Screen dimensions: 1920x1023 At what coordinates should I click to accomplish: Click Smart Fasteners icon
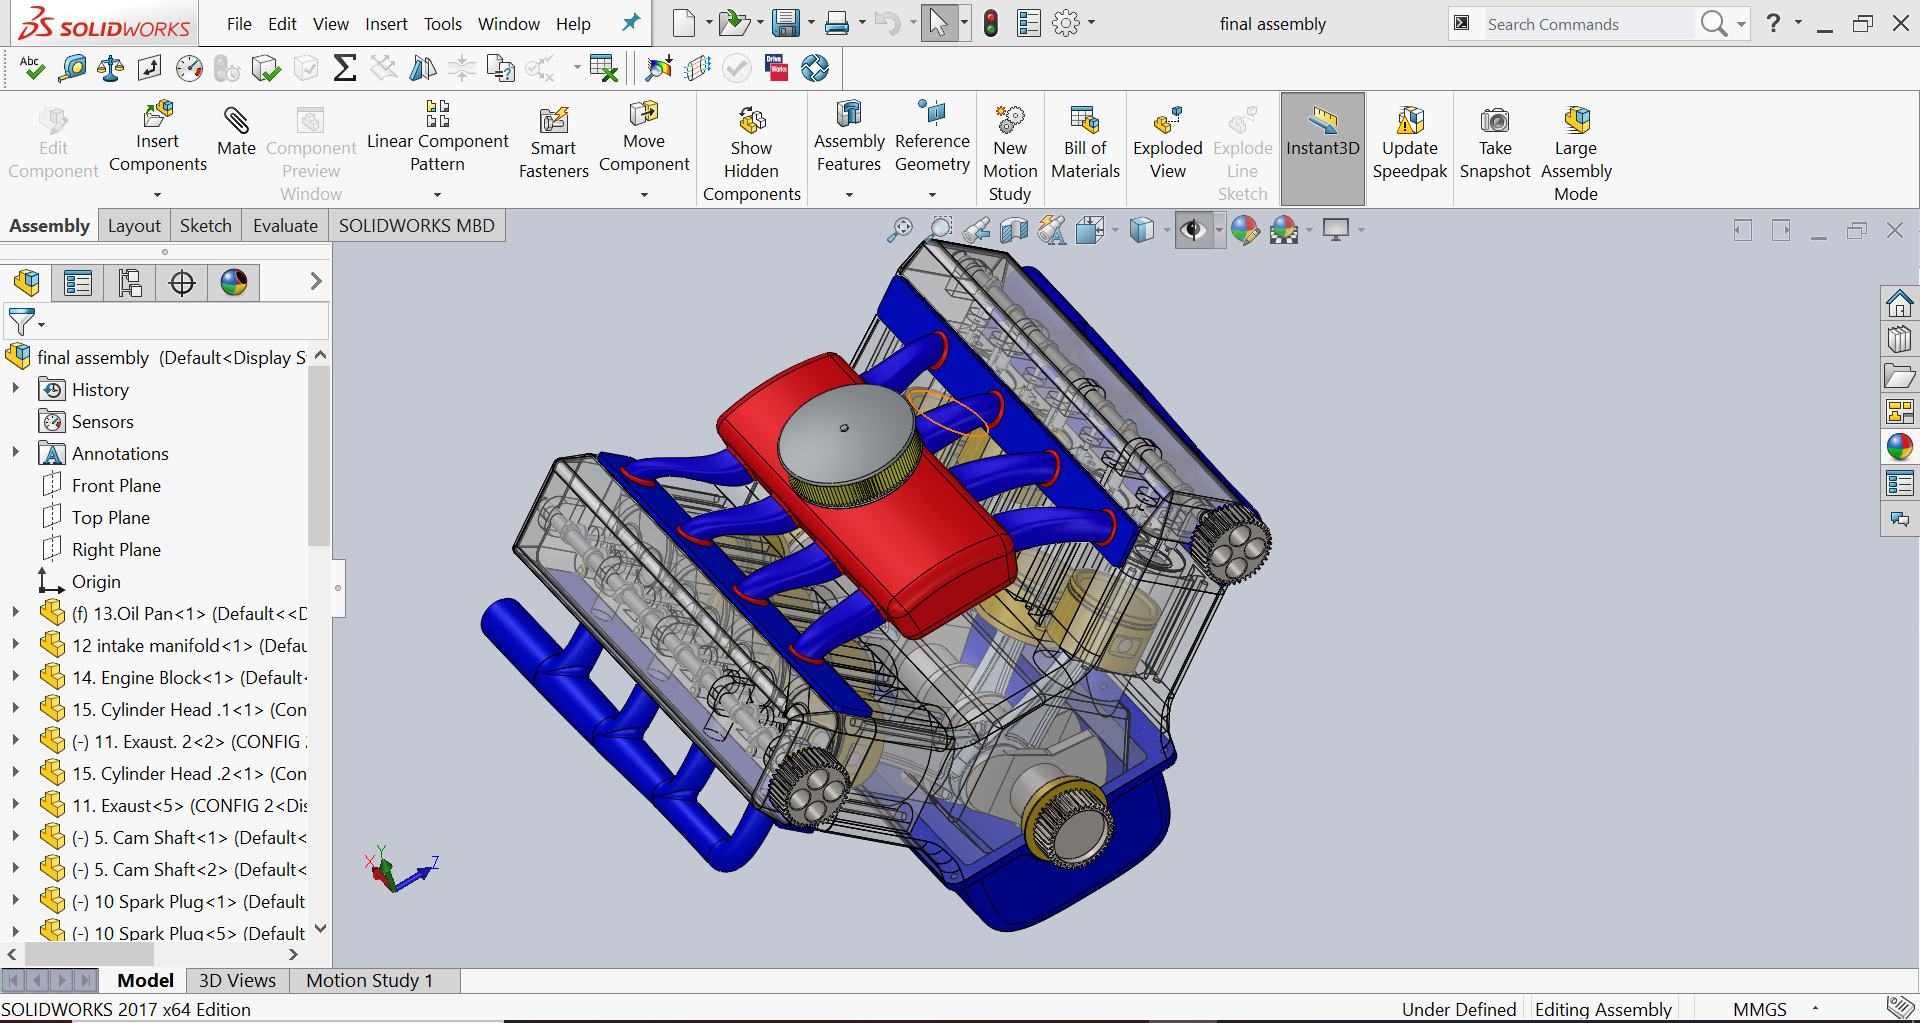pyautogui.click(x=553, y=143)
